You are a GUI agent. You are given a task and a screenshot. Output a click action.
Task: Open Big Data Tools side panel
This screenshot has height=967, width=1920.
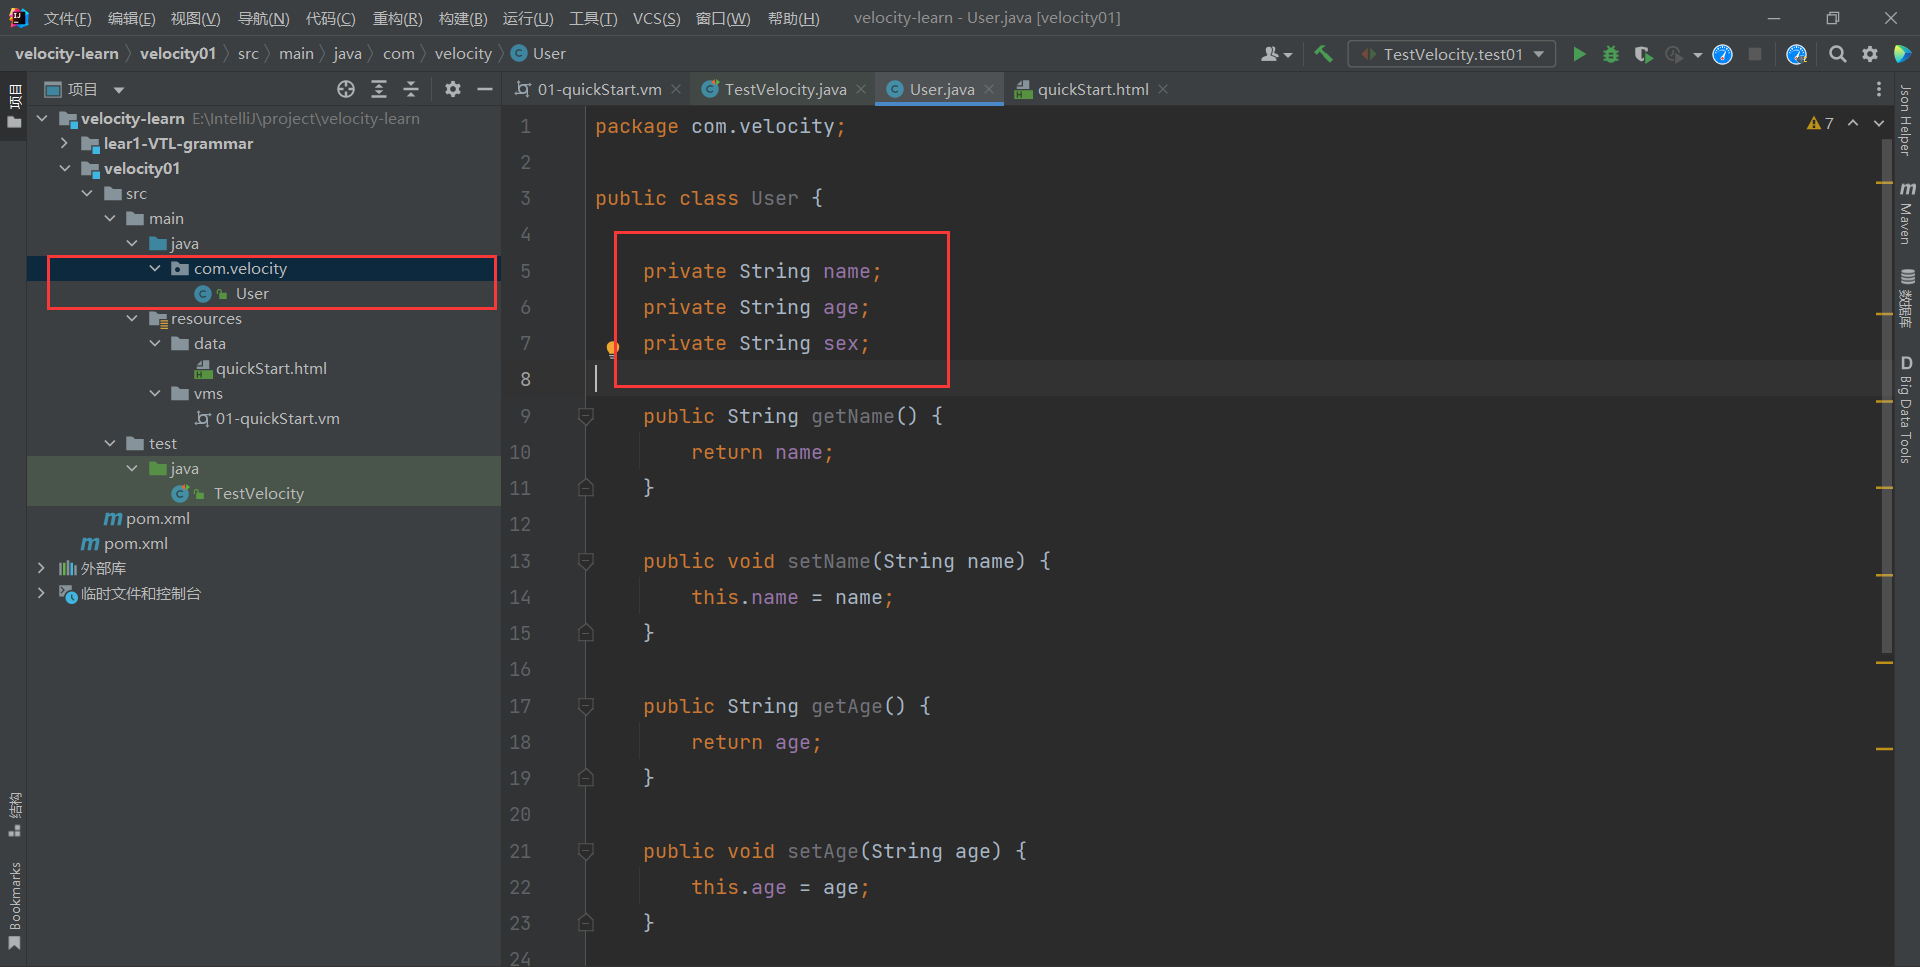[1906, 410]
